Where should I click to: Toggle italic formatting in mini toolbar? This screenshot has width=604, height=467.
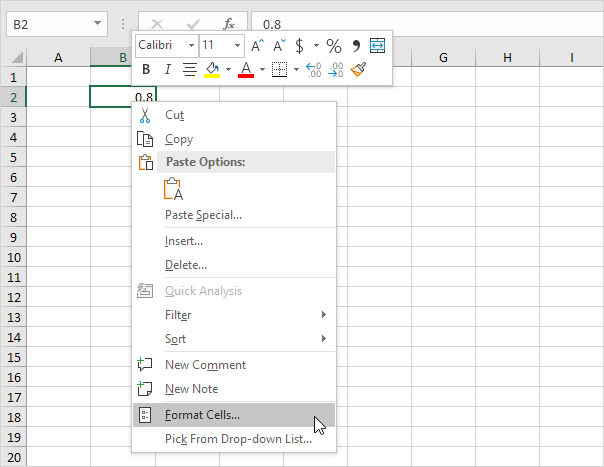167,69
